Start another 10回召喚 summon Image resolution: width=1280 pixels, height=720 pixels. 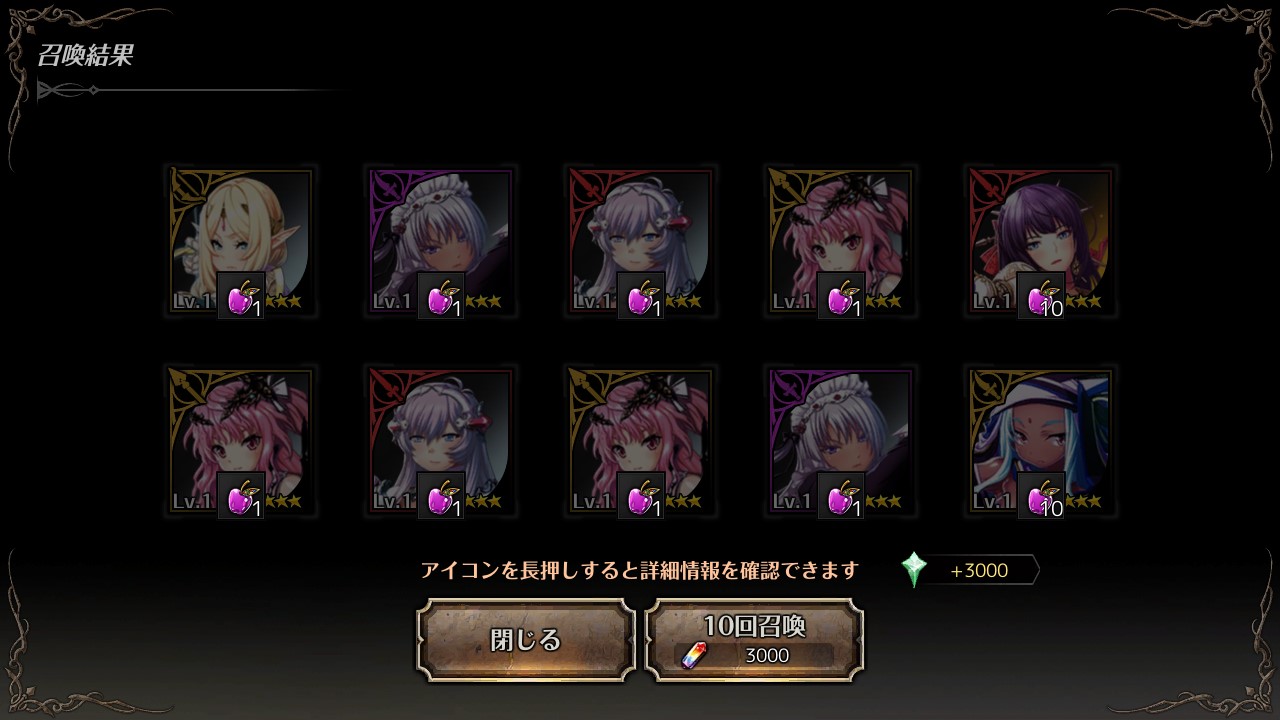tap(754, 640)
